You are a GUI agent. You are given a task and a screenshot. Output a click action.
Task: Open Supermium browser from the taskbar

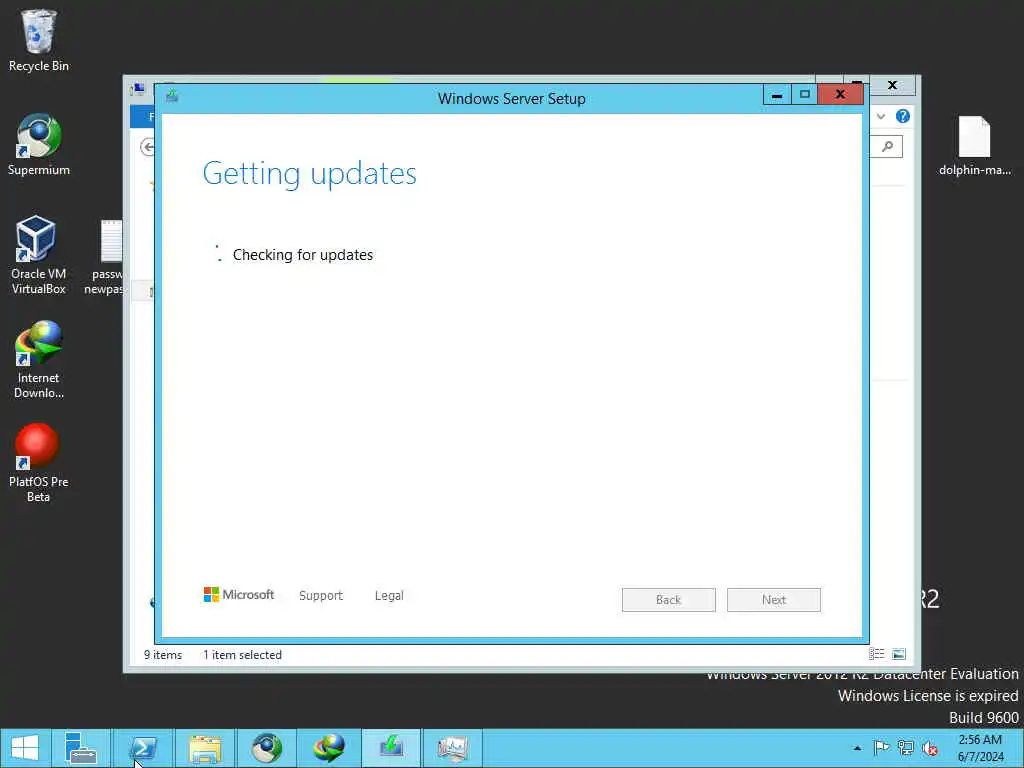pos(266,748)
